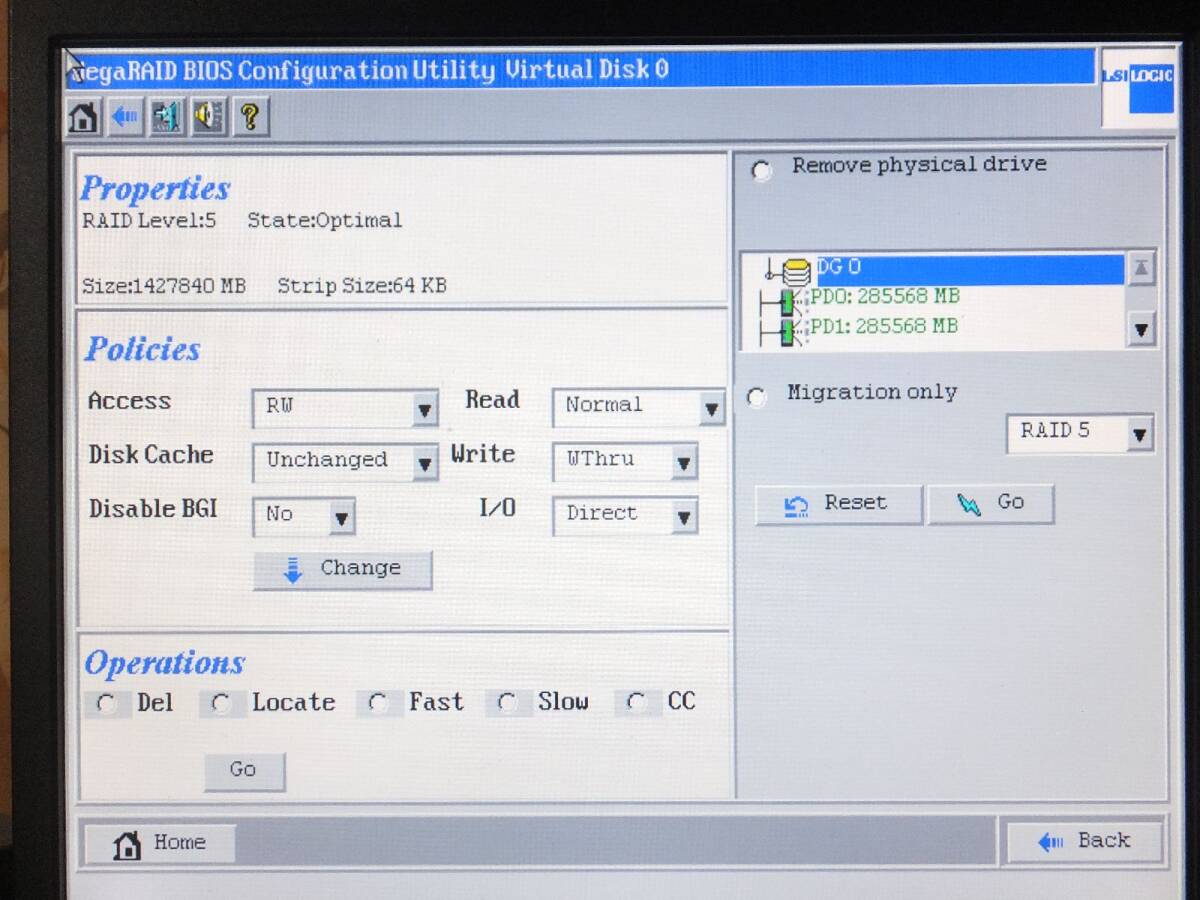Image resolution: width=1200 pixels, height=900 pixels.
Task: Click the Policies heading
Action: pyautogui.click(x=142, y=349)
